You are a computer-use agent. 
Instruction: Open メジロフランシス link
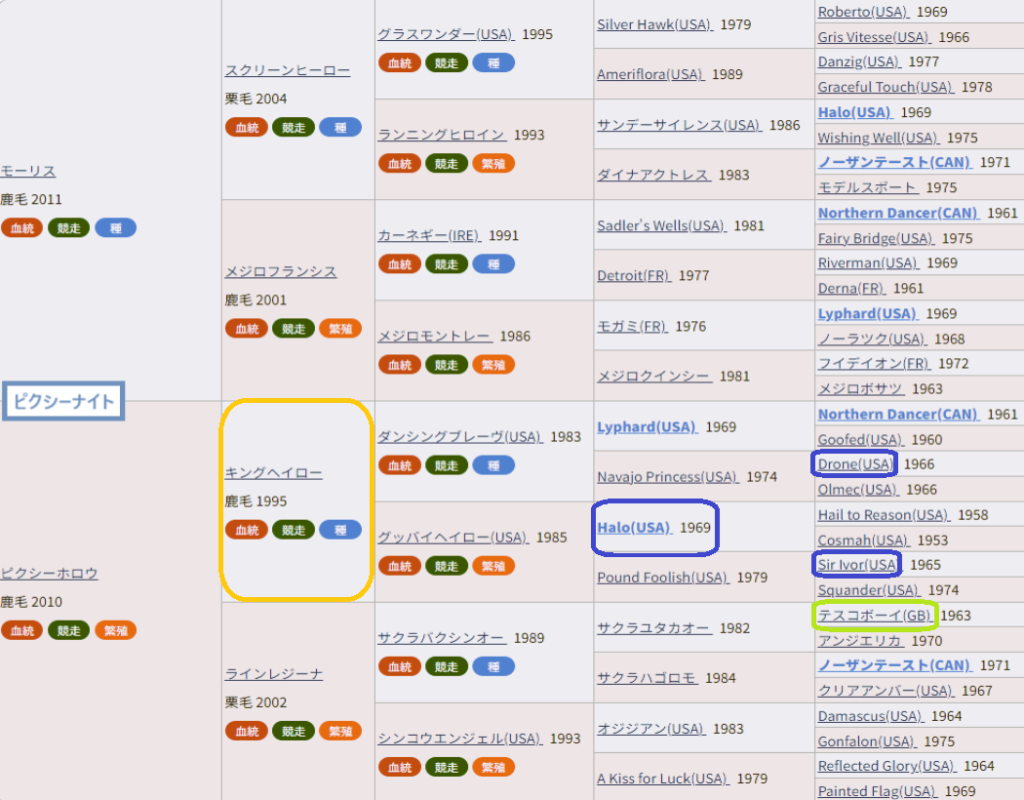(x=281, y=272)
